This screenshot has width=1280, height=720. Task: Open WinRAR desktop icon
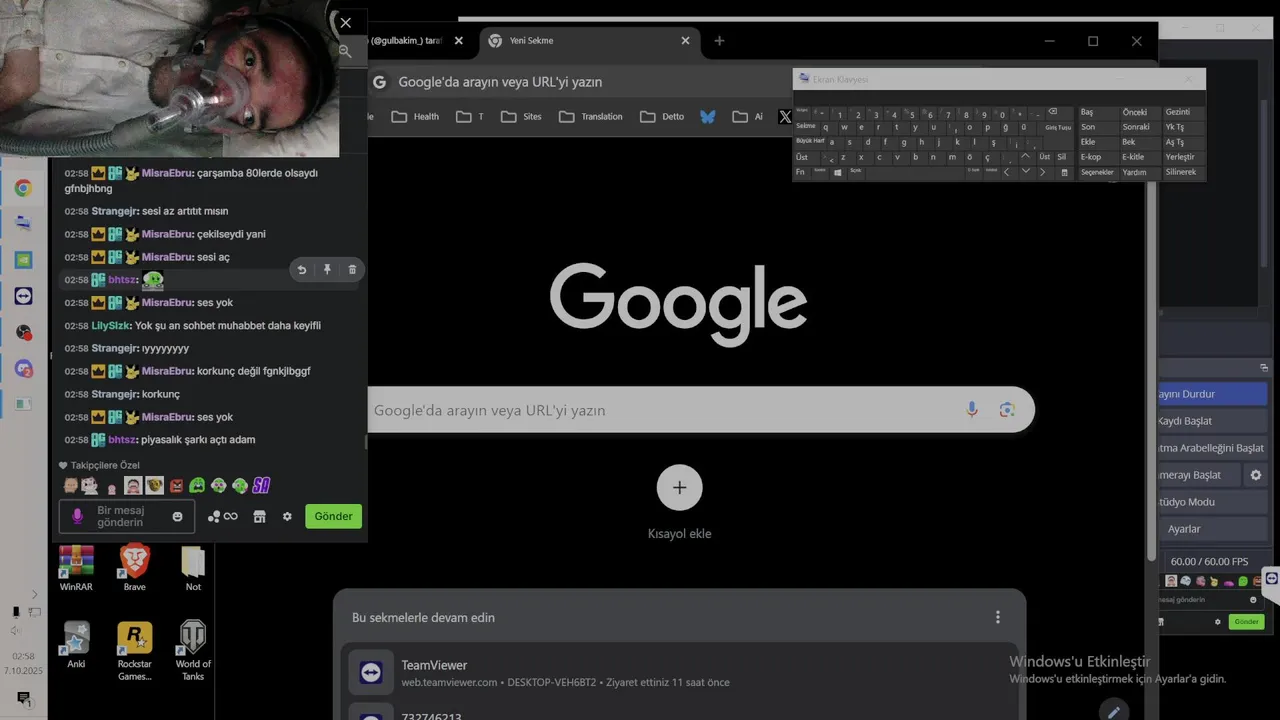(76, 569)
